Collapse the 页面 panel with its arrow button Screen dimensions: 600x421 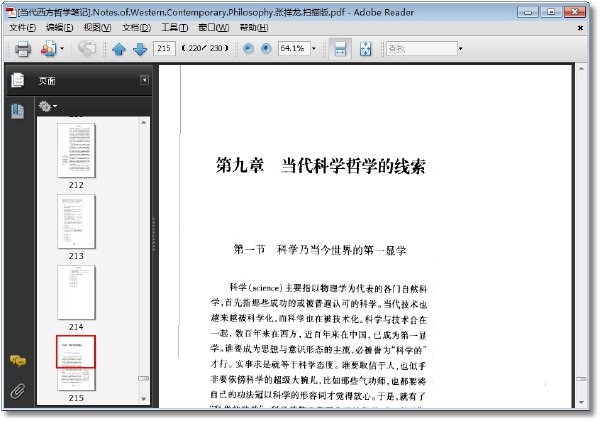[x=144, y=80]
